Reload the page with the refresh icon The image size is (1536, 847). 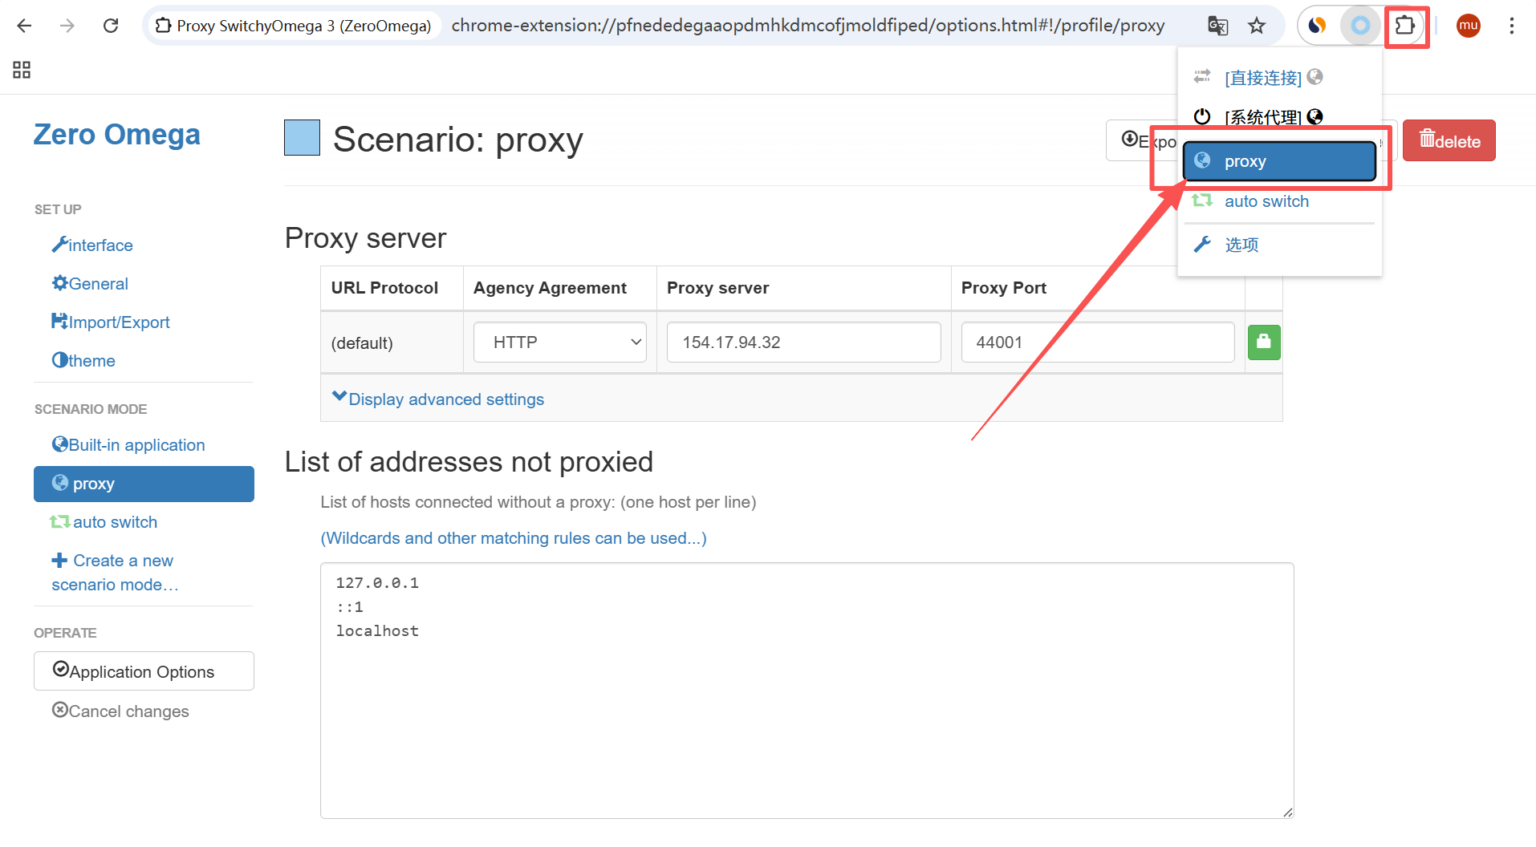(111, 26)
